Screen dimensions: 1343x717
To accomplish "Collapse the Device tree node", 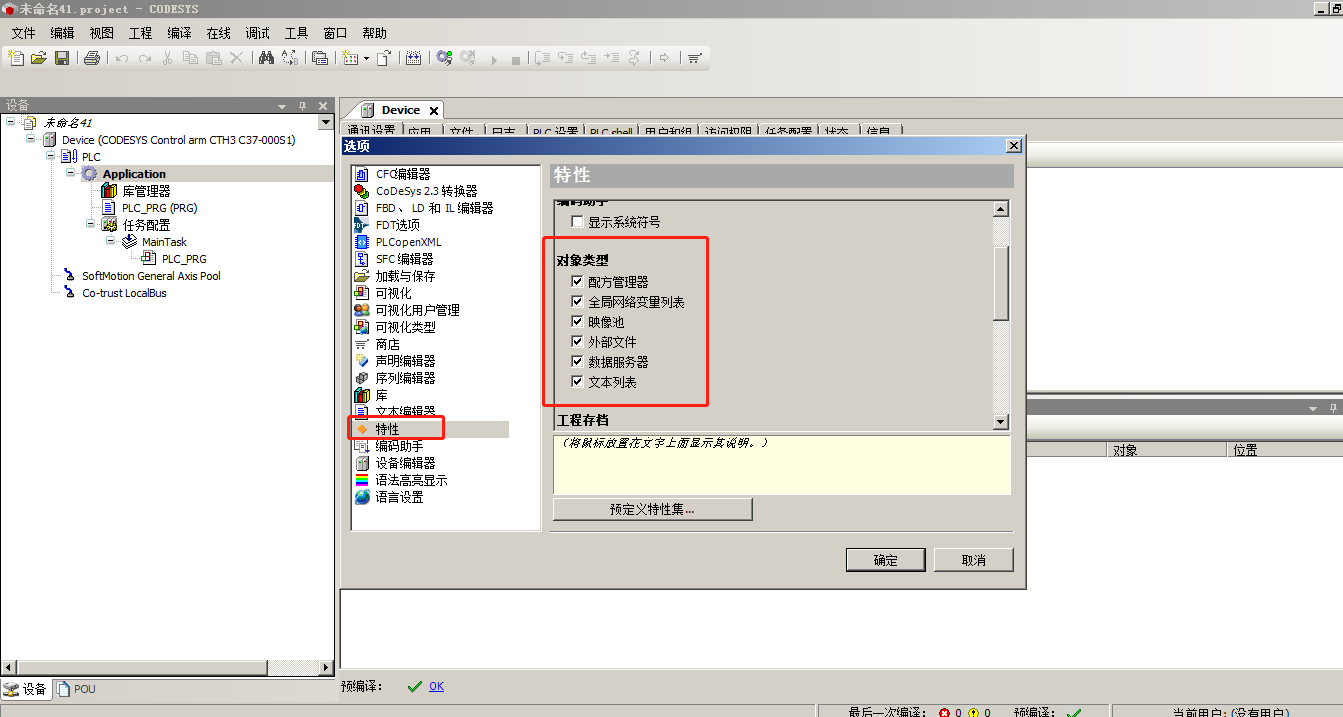I will pos(31,139).
